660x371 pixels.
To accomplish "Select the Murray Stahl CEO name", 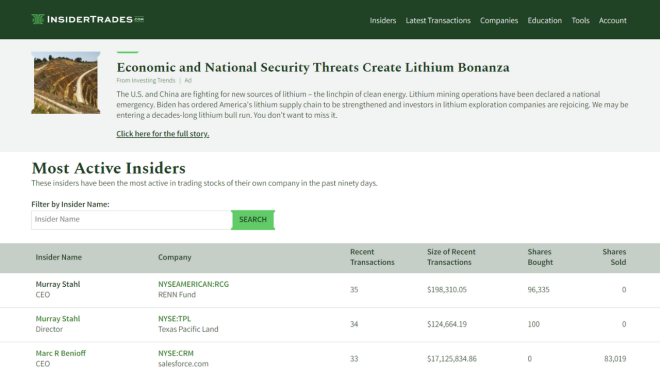I will (x=58, y=284).
